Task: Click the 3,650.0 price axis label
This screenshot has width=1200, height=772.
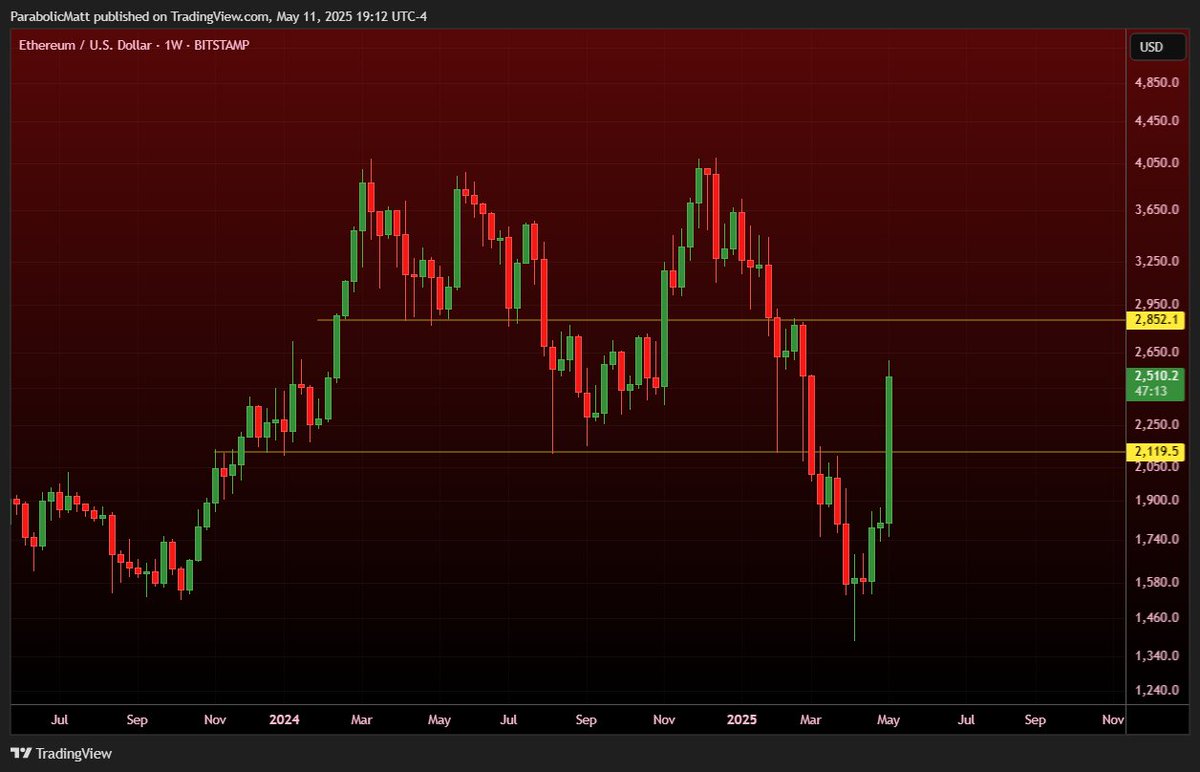Action: click(1155, 210)
